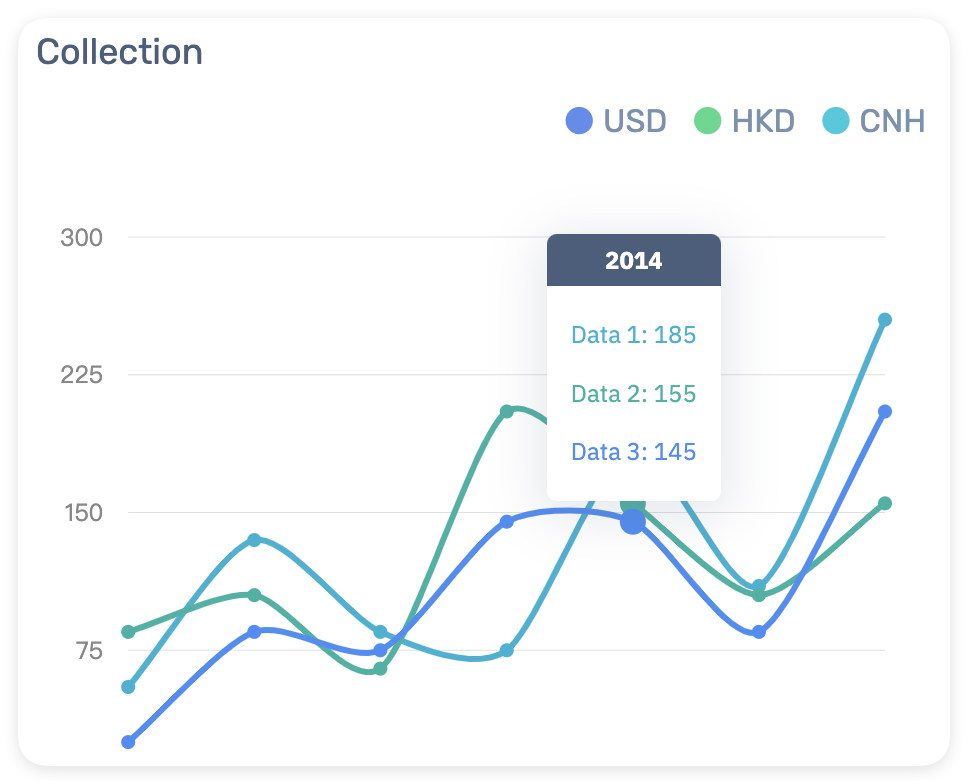
Task: Click the 2014 tooltip header
Action: tap(633, 260)
